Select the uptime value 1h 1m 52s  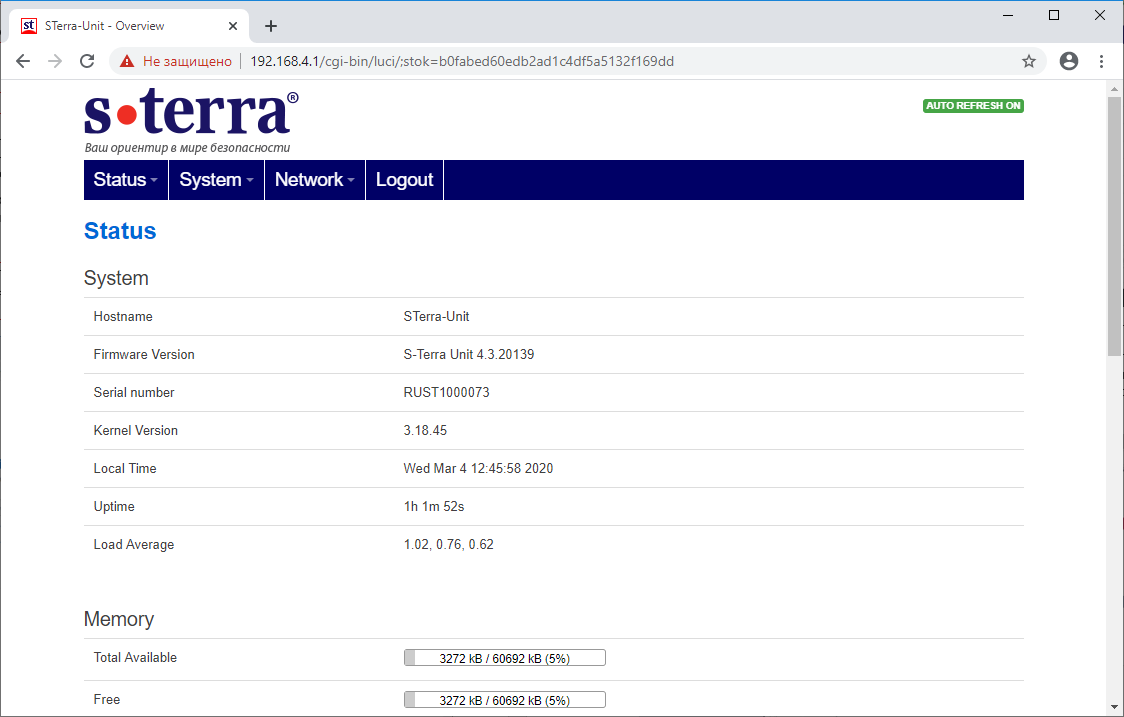(x=434, y=506)
